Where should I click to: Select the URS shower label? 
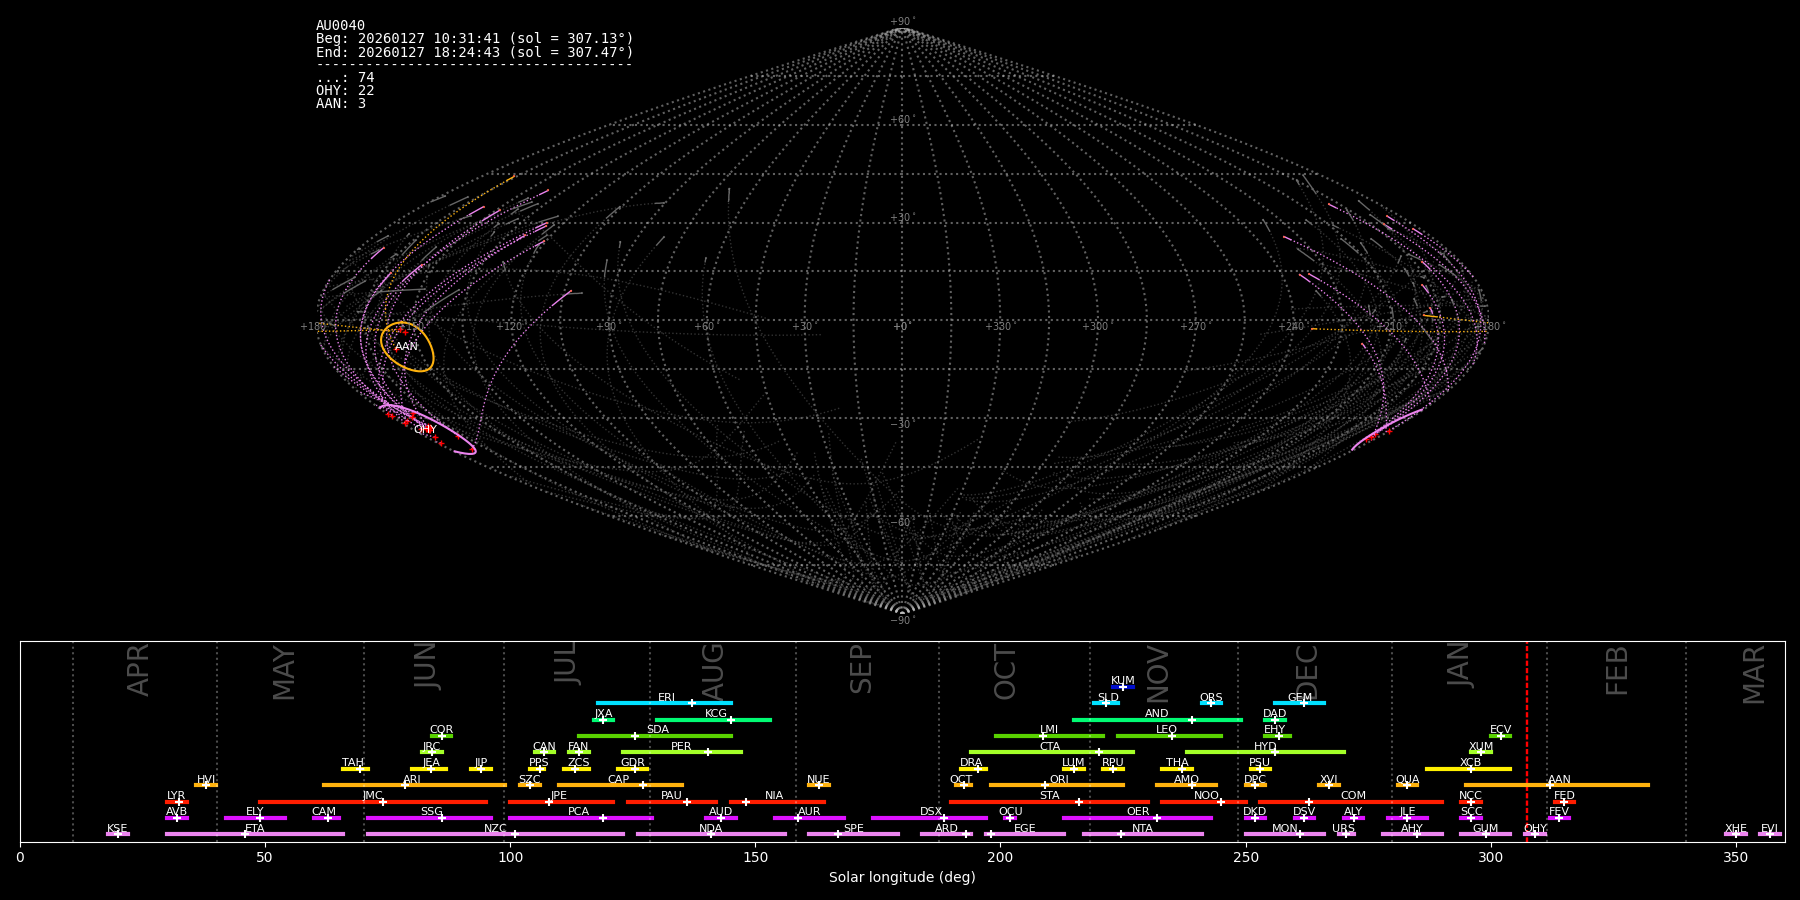pyautogui.click(x=1344, y=829)
